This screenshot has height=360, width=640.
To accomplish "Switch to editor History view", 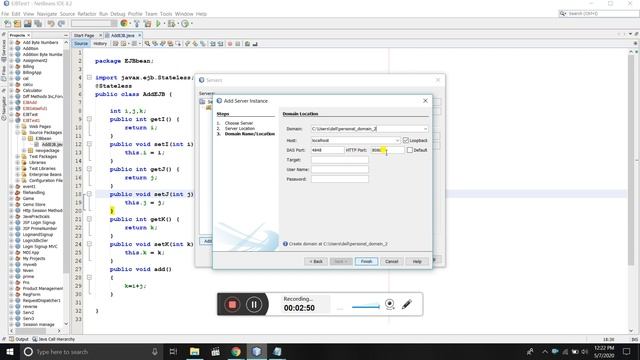I will (x=100, y=44).
